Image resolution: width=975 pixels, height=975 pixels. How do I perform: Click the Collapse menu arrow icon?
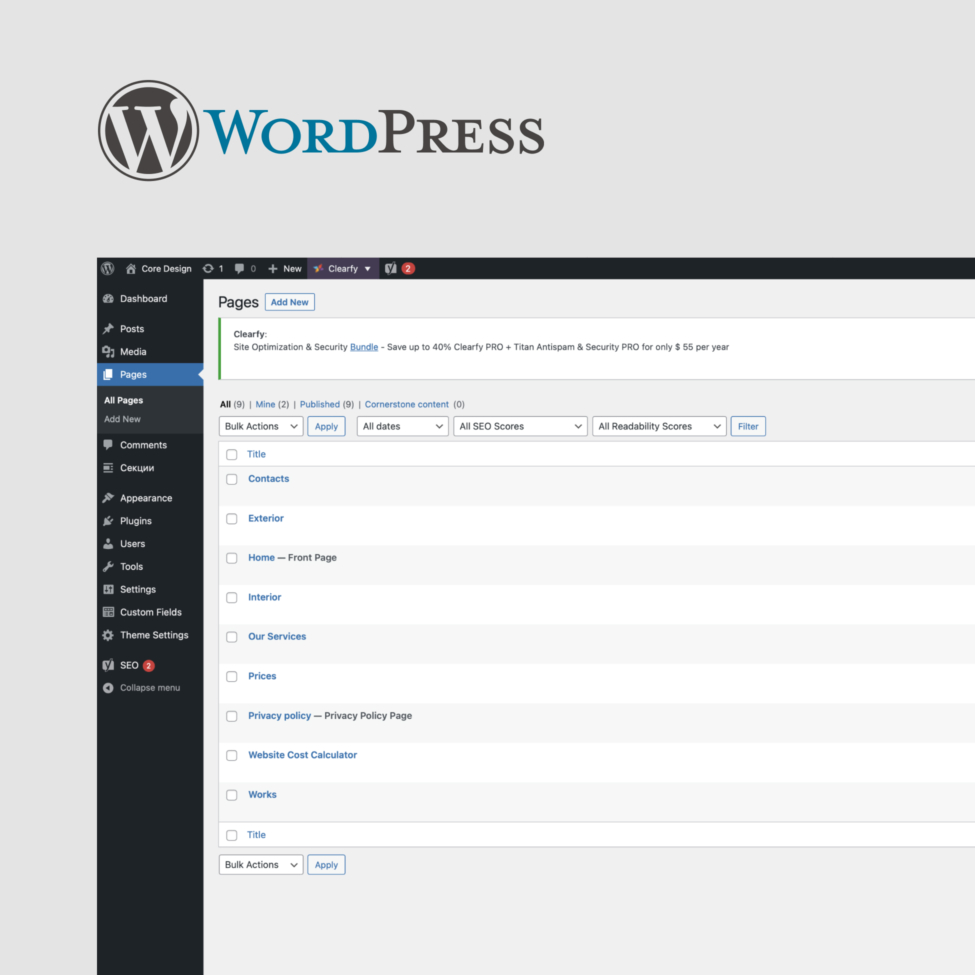pos(108,688)
